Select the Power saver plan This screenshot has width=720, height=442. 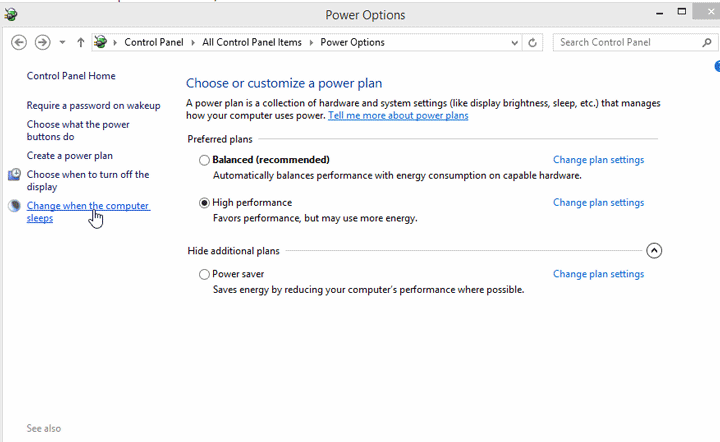pos(205,274)
